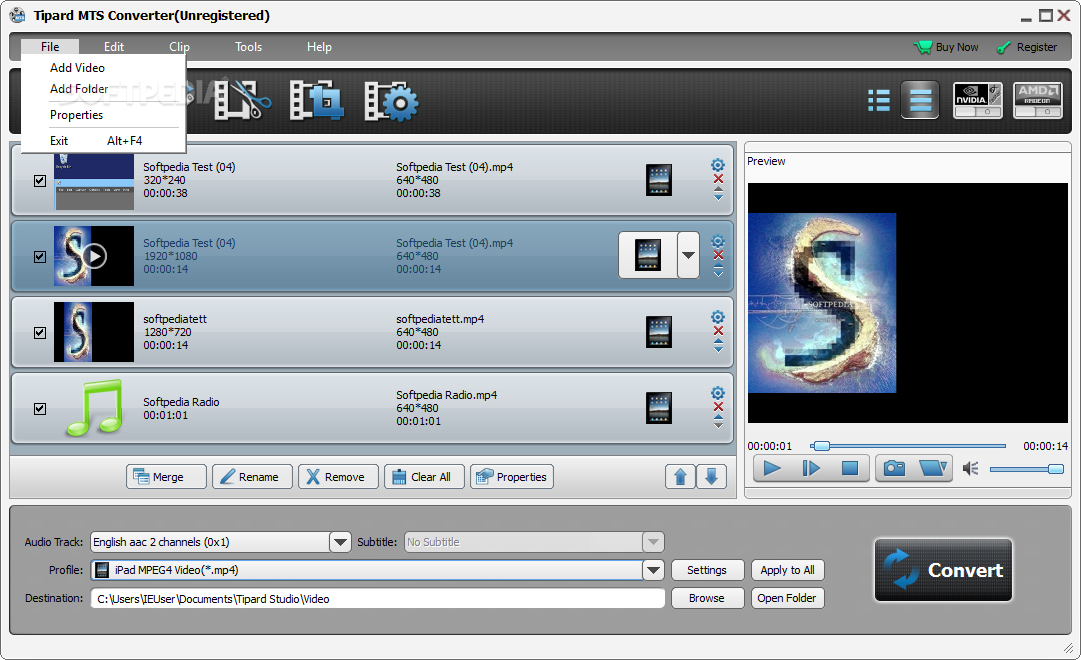The height and width of the screenshot is (660, 1081).
Task: Open the Audio Track dropdown
Action: point(340,542)
